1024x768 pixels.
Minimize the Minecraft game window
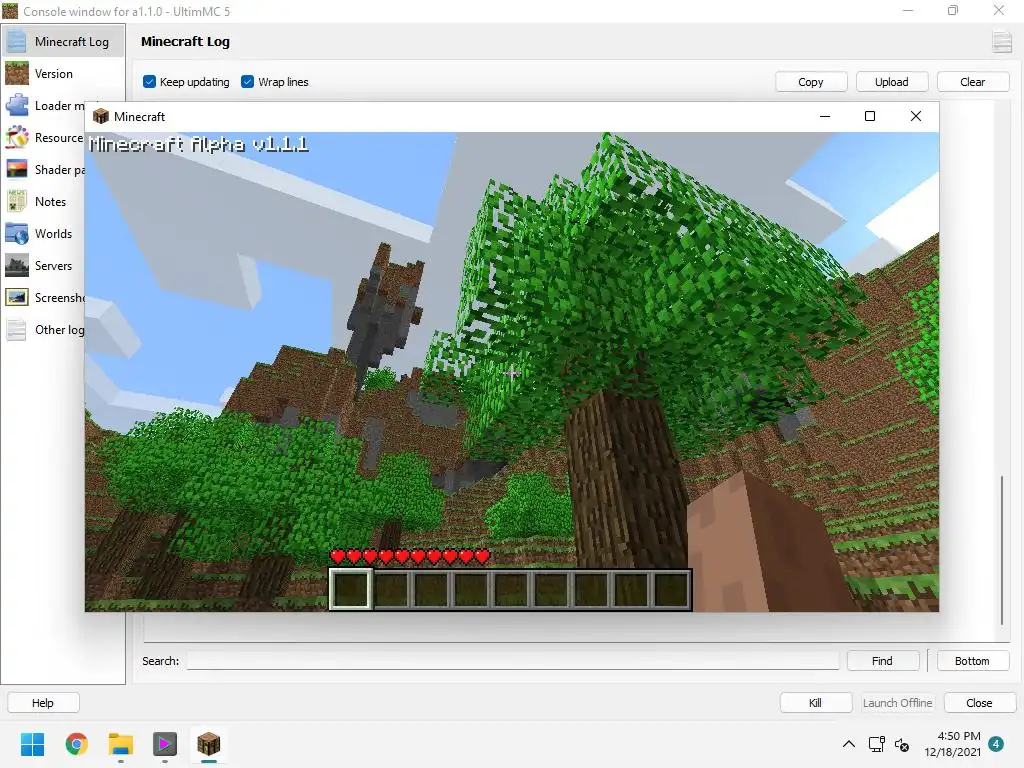[825, 116]
